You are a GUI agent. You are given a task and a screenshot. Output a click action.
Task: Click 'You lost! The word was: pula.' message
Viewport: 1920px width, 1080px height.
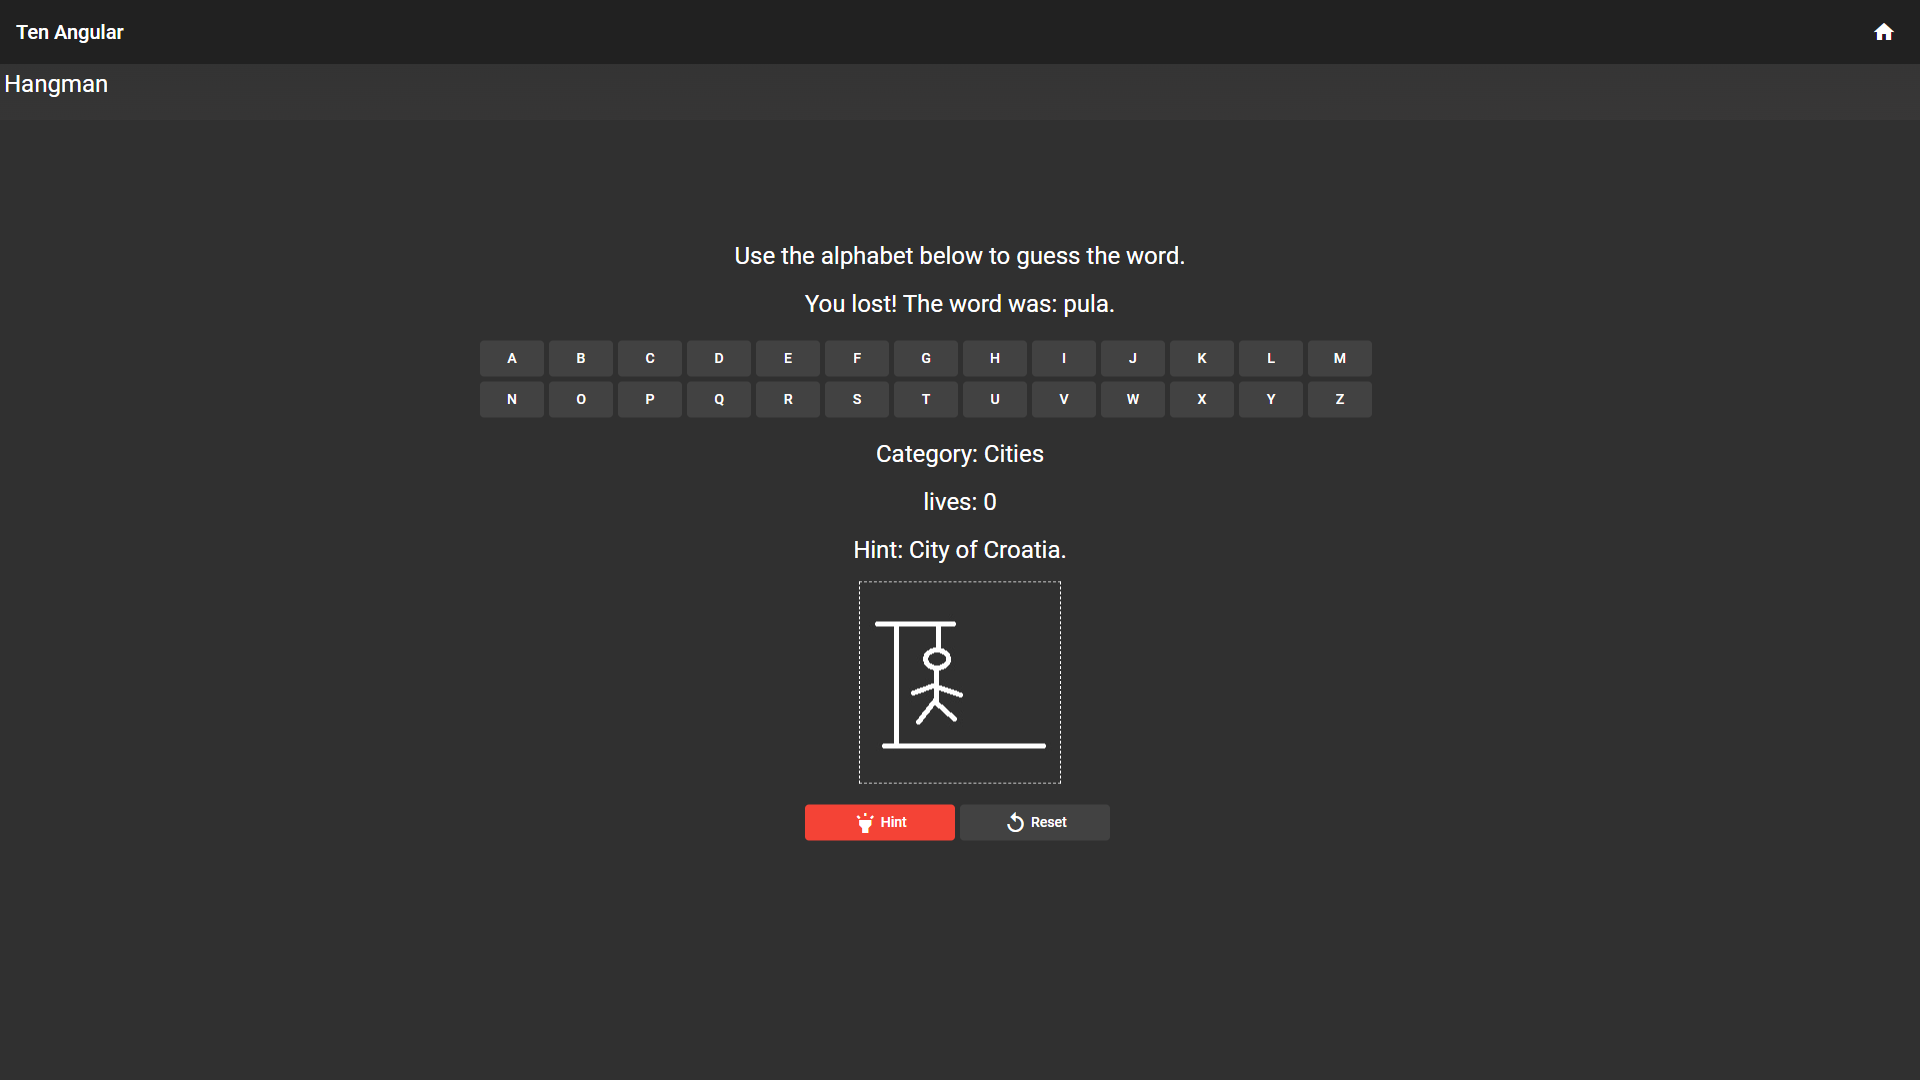pos(960,304)
